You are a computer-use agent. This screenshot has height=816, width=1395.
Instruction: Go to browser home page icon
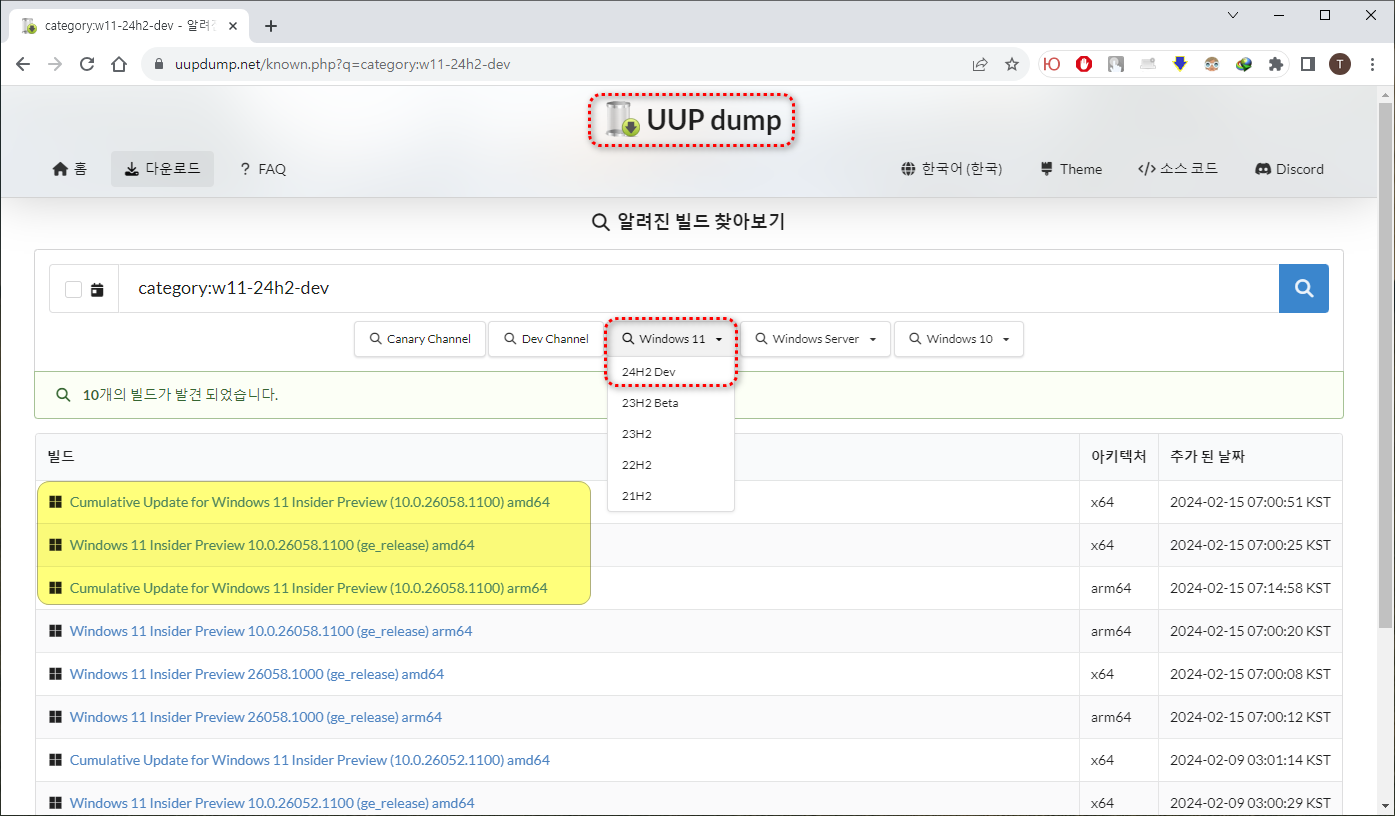pyautogui.click(x=119, y=64)
